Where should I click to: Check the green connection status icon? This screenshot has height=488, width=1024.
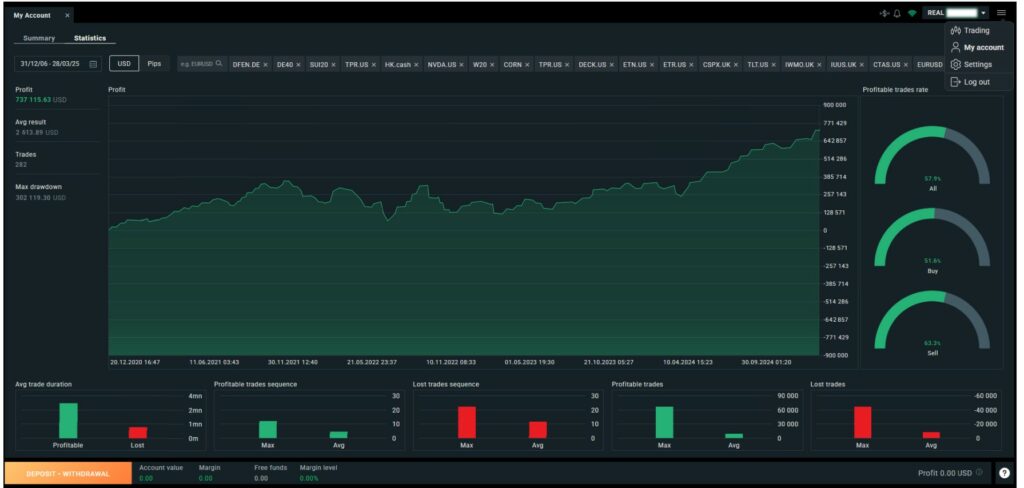pyautogui.click(x=911, y=13)
